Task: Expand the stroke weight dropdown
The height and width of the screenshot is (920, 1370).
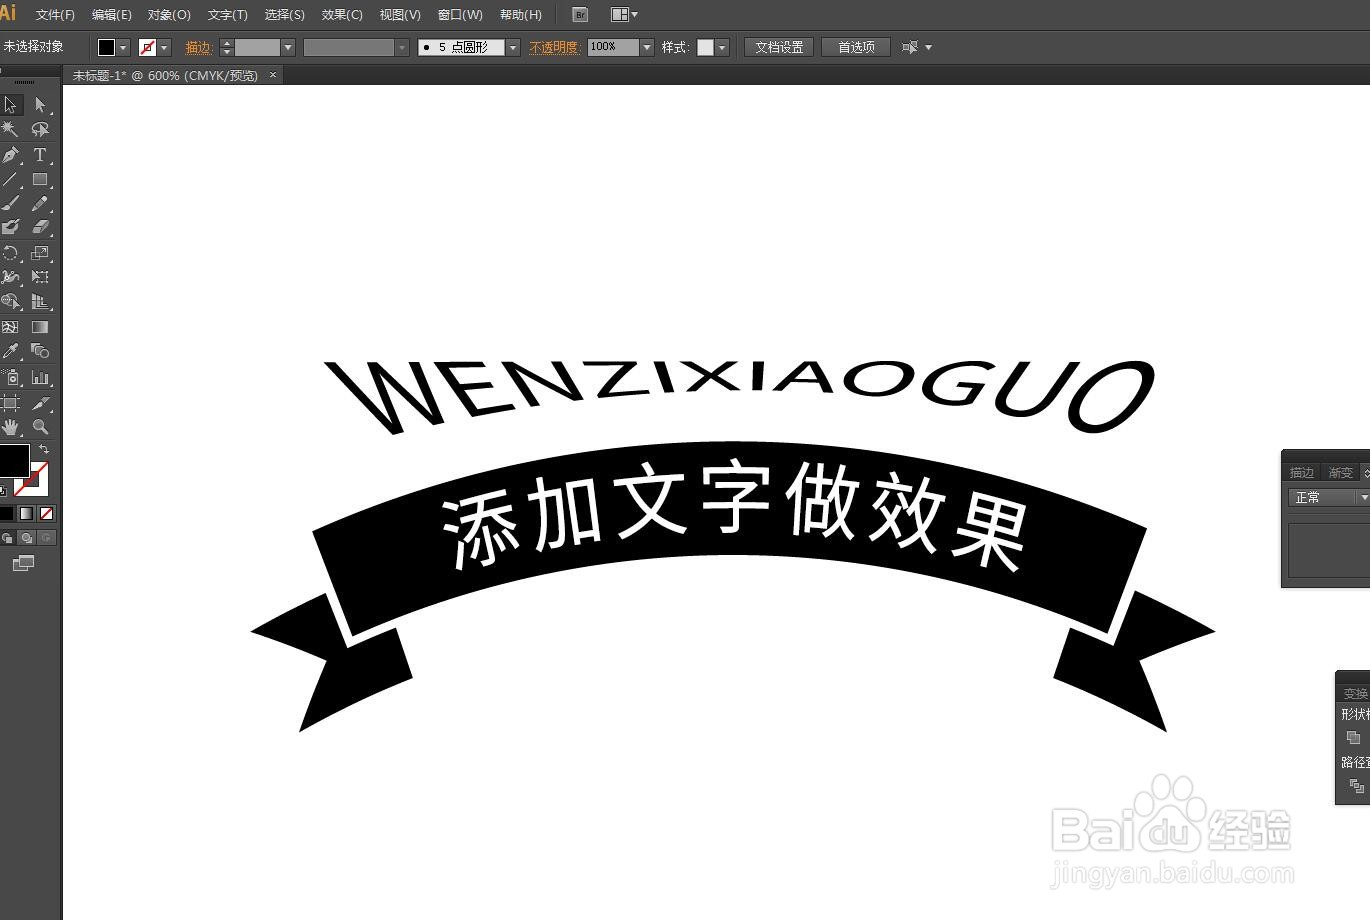Action: [x=288, y=47]
